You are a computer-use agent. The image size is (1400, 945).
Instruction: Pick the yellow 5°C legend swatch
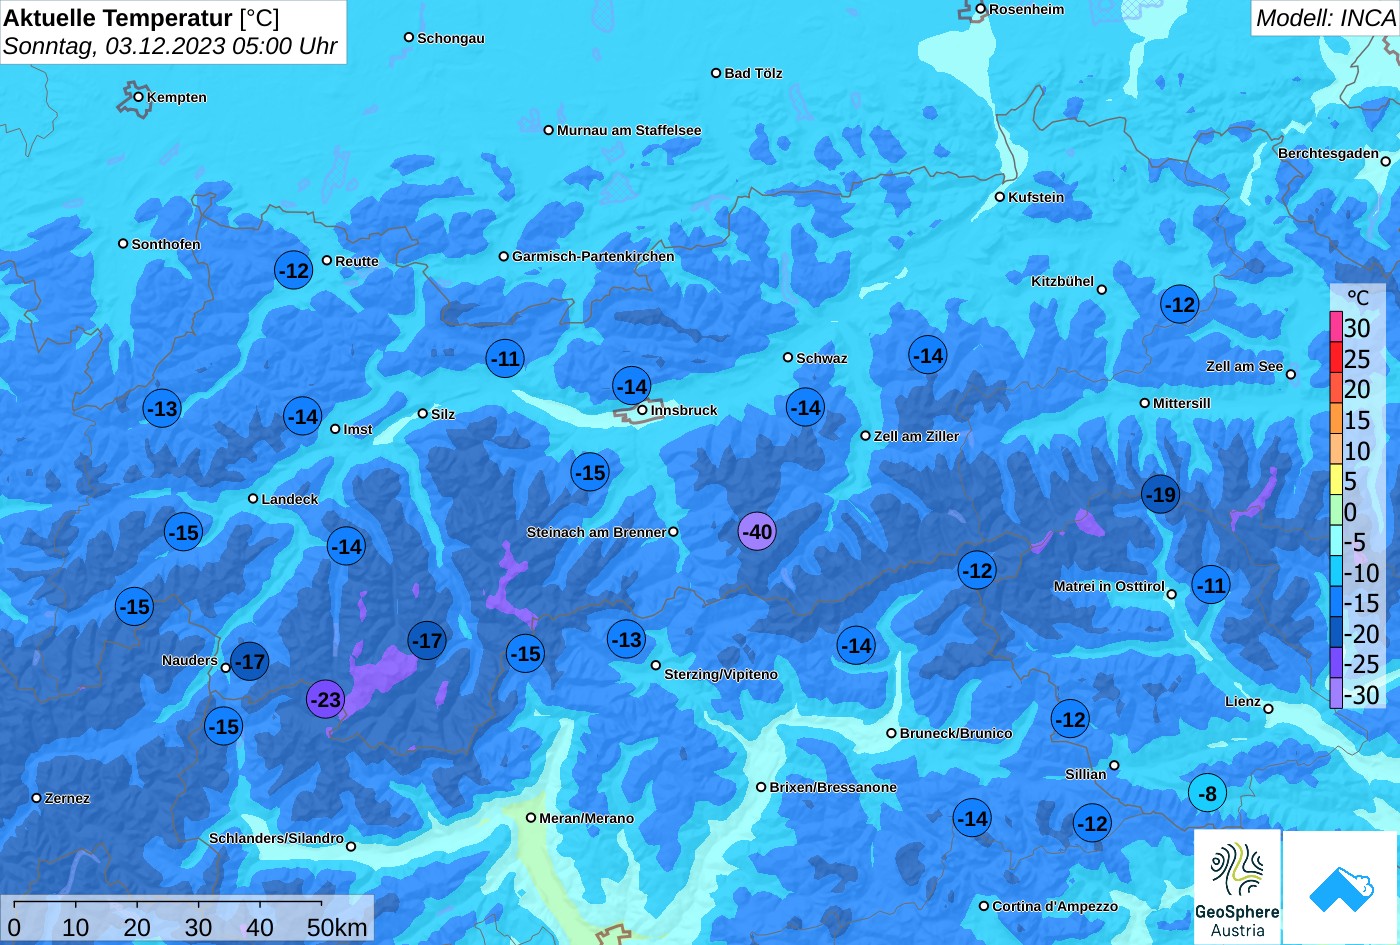(1336, 480)
